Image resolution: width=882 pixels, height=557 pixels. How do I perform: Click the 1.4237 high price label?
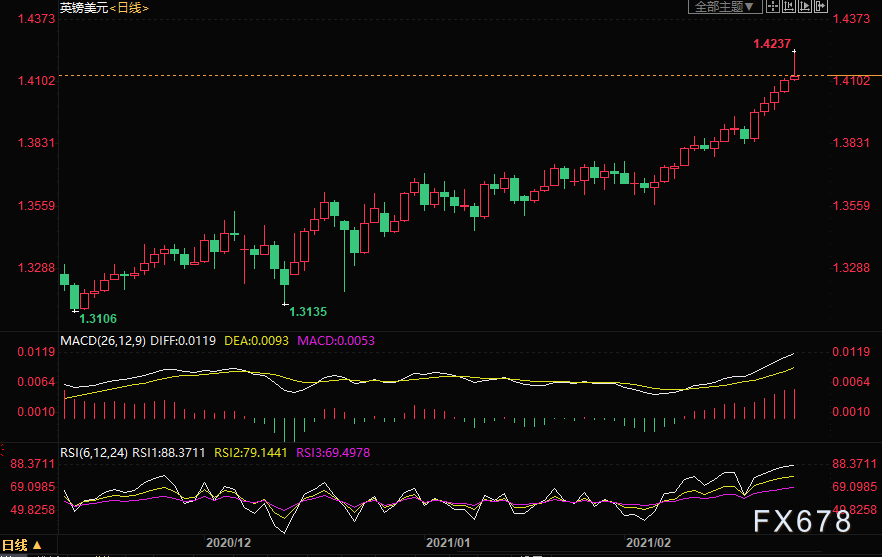[772, 43]
